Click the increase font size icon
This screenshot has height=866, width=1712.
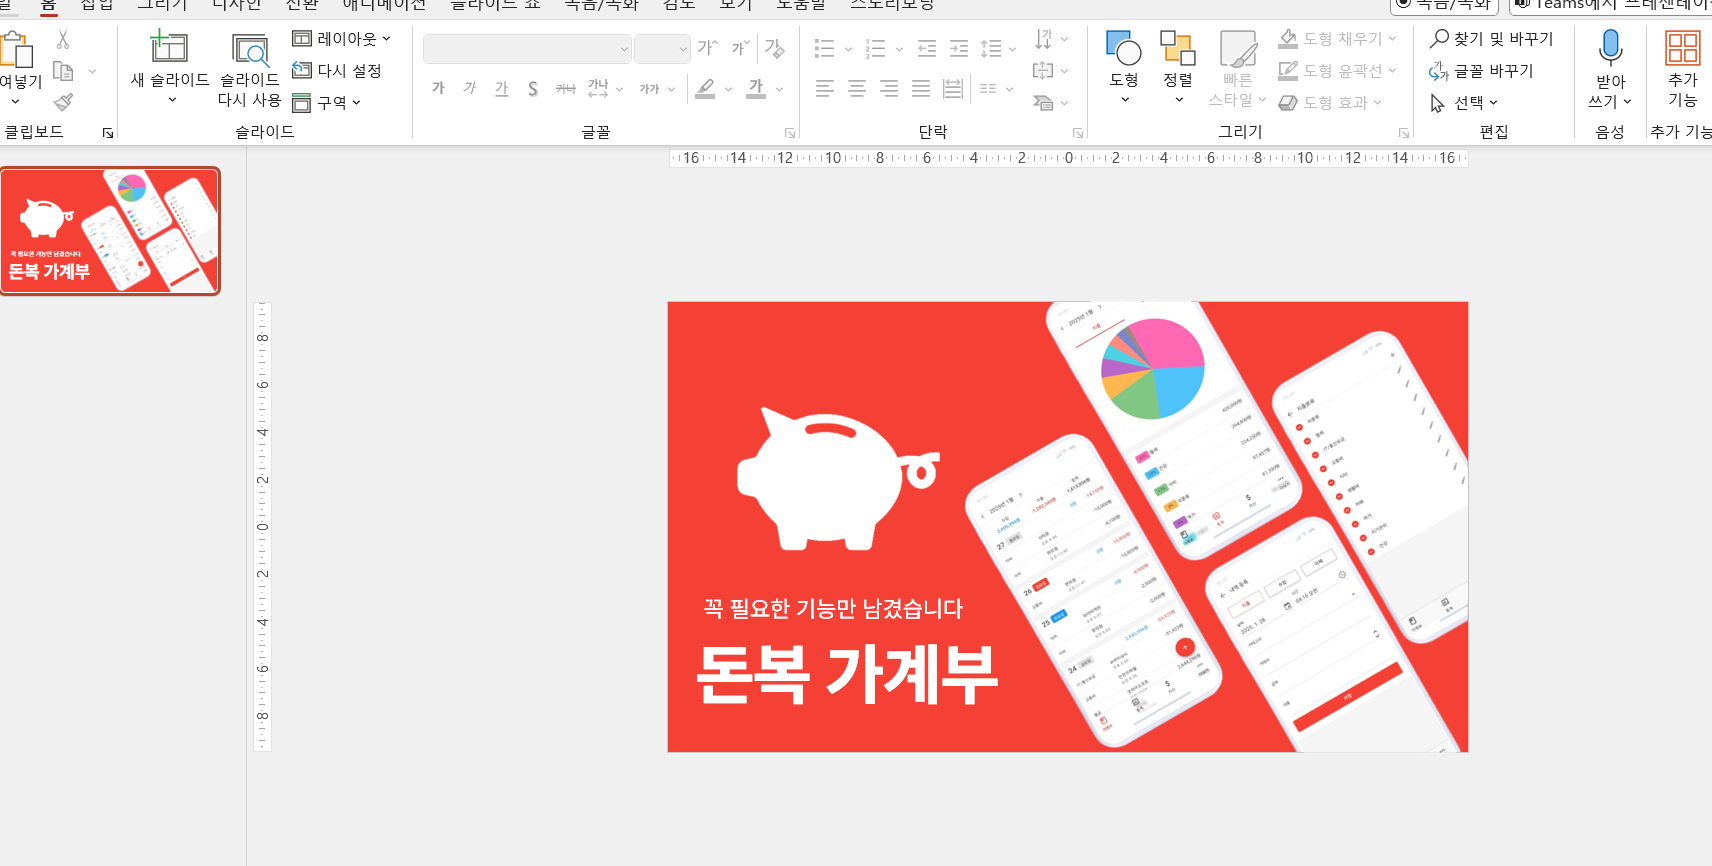pyautogui.click(x=707, y=47)
